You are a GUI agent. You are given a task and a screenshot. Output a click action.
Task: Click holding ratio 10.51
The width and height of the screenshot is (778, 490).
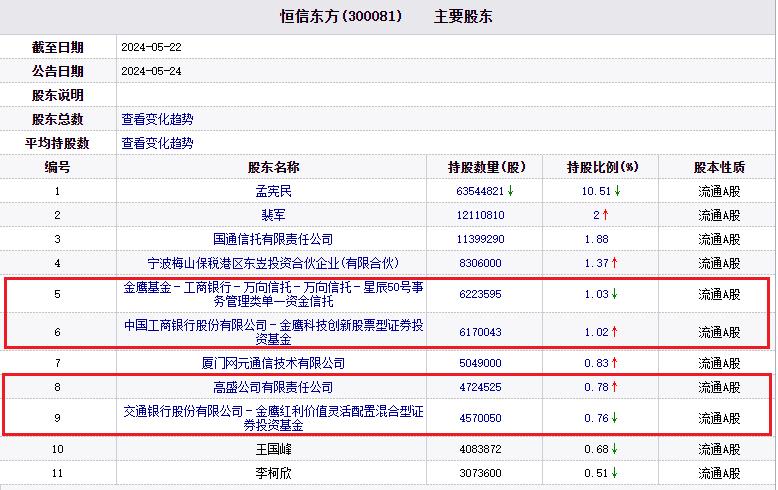(596, 191)
